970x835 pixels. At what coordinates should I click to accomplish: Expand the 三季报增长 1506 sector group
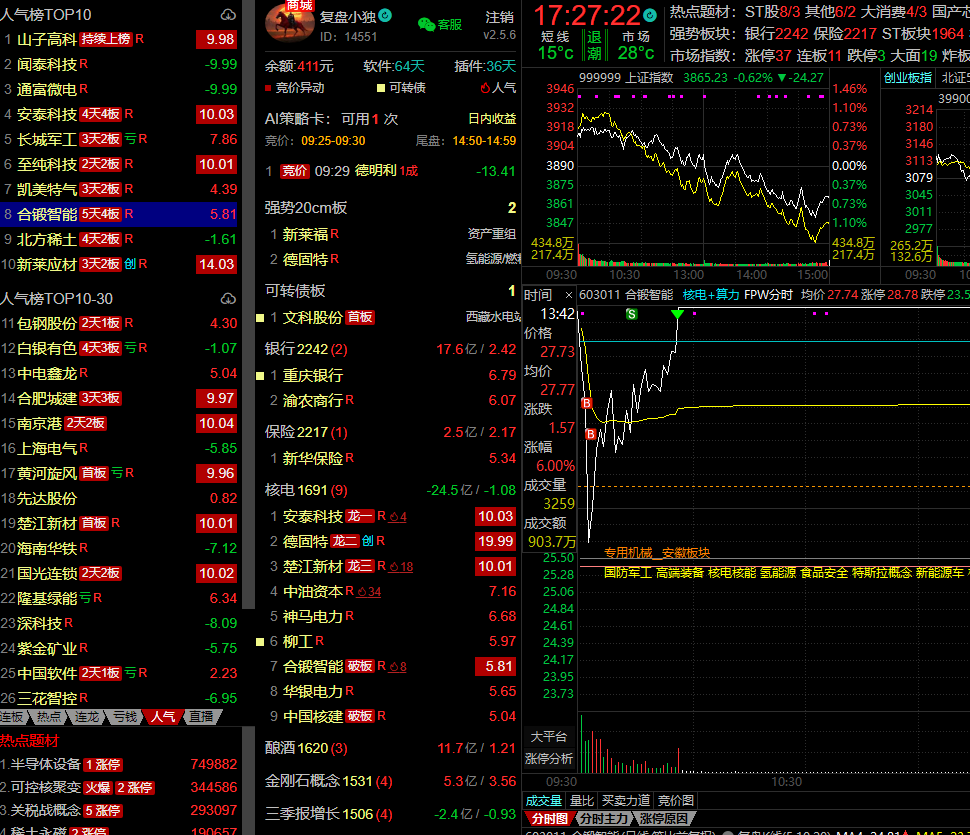pos(319,814)
